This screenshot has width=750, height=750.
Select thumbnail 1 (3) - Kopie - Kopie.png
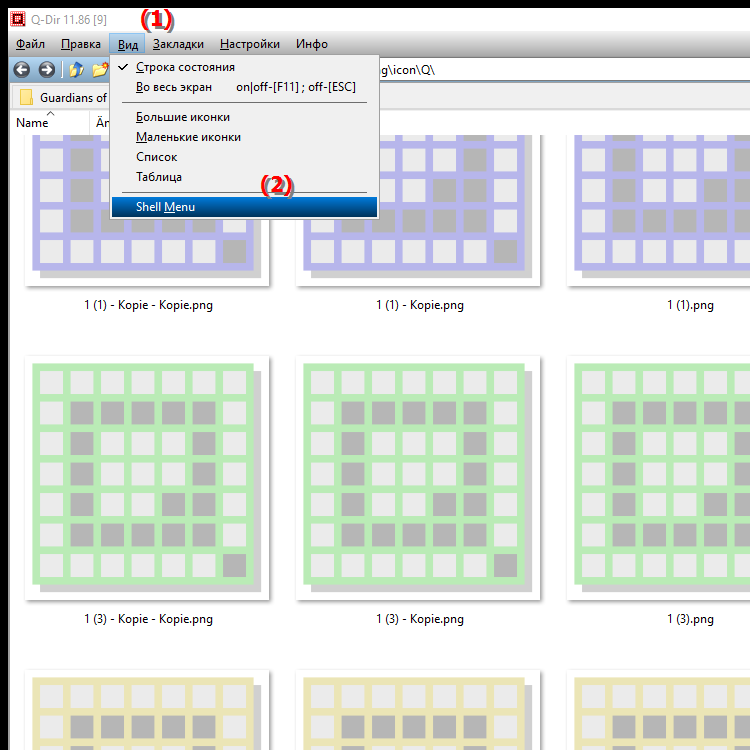[x=147, y=478]
